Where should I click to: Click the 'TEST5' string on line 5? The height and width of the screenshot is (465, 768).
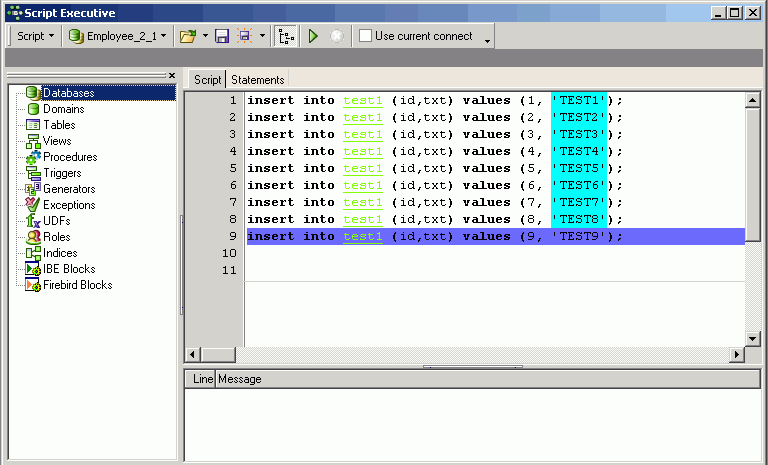point(579,168)
